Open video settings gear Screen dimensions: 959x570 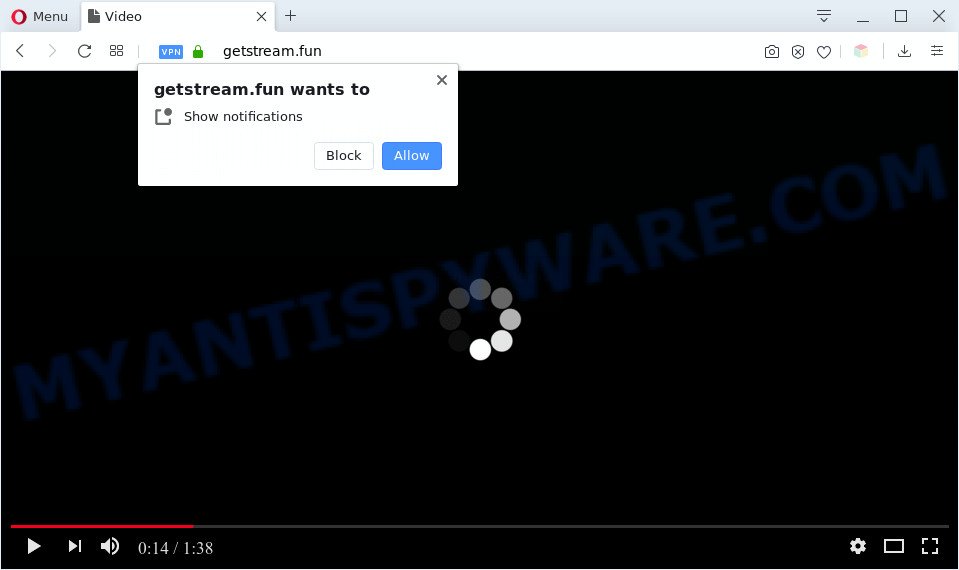tap(858, 546)
